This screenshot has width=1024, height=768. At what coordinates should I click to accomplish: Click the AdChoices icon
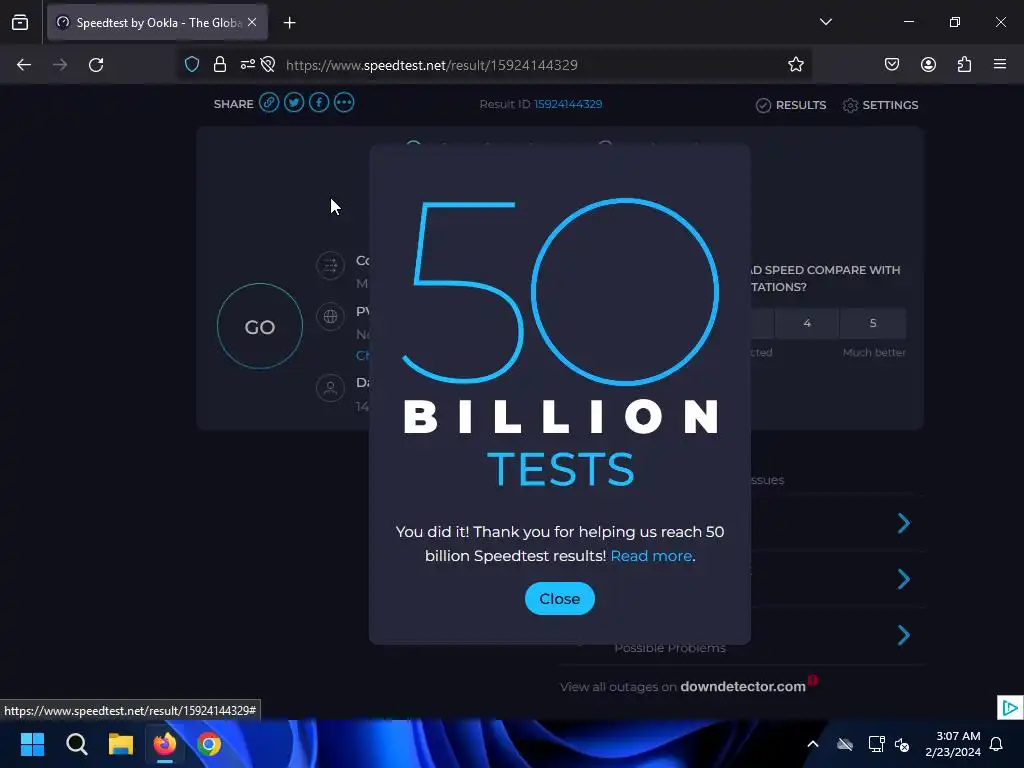tap(1010, 707)
